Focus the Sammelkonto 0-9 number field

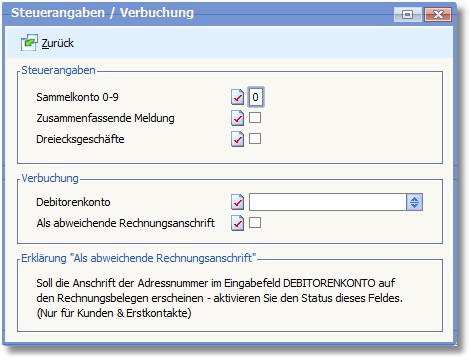point(256,97)
